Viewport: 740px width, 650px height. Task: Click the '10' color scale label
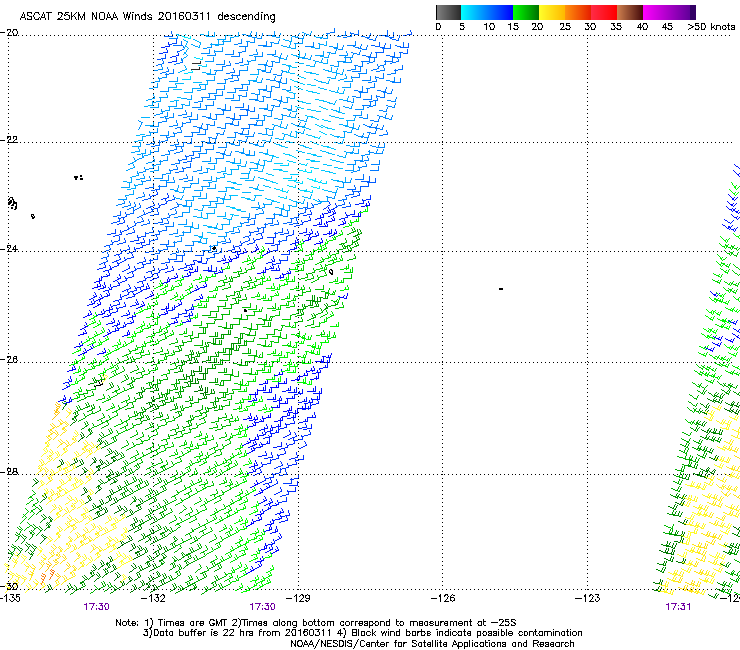point(489,27)
